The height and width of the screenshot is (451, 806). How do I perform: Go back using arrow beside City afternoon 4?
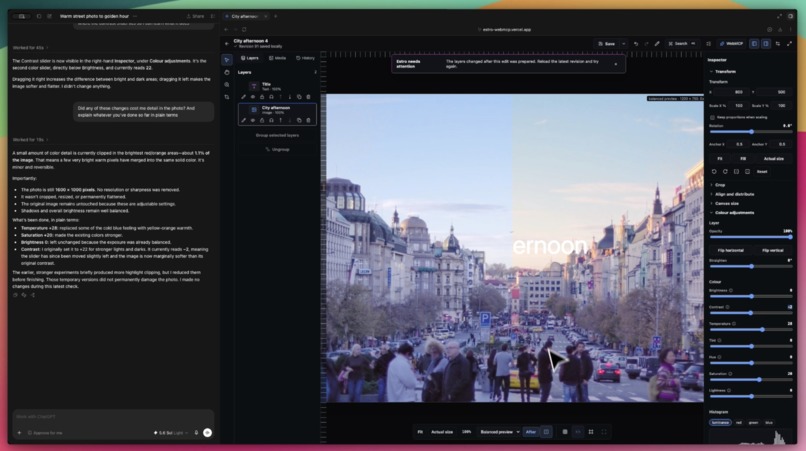click(227, 43)
